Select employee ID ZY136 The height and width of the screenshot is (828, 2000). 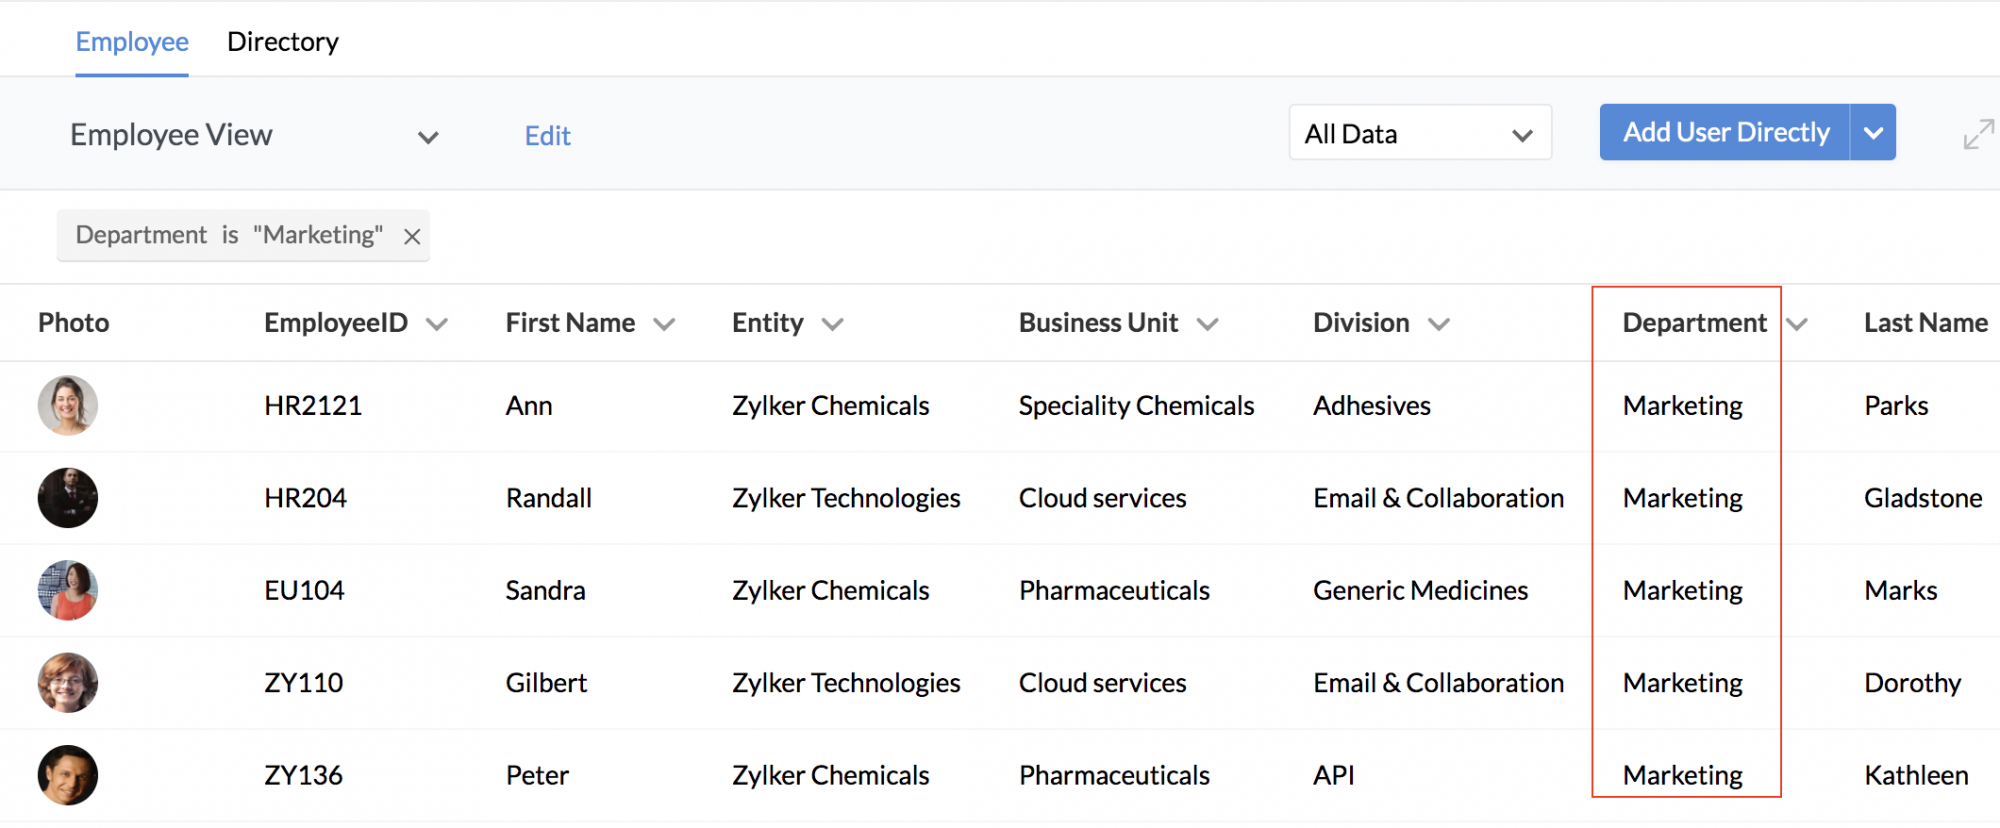click(x=303, y=776)
